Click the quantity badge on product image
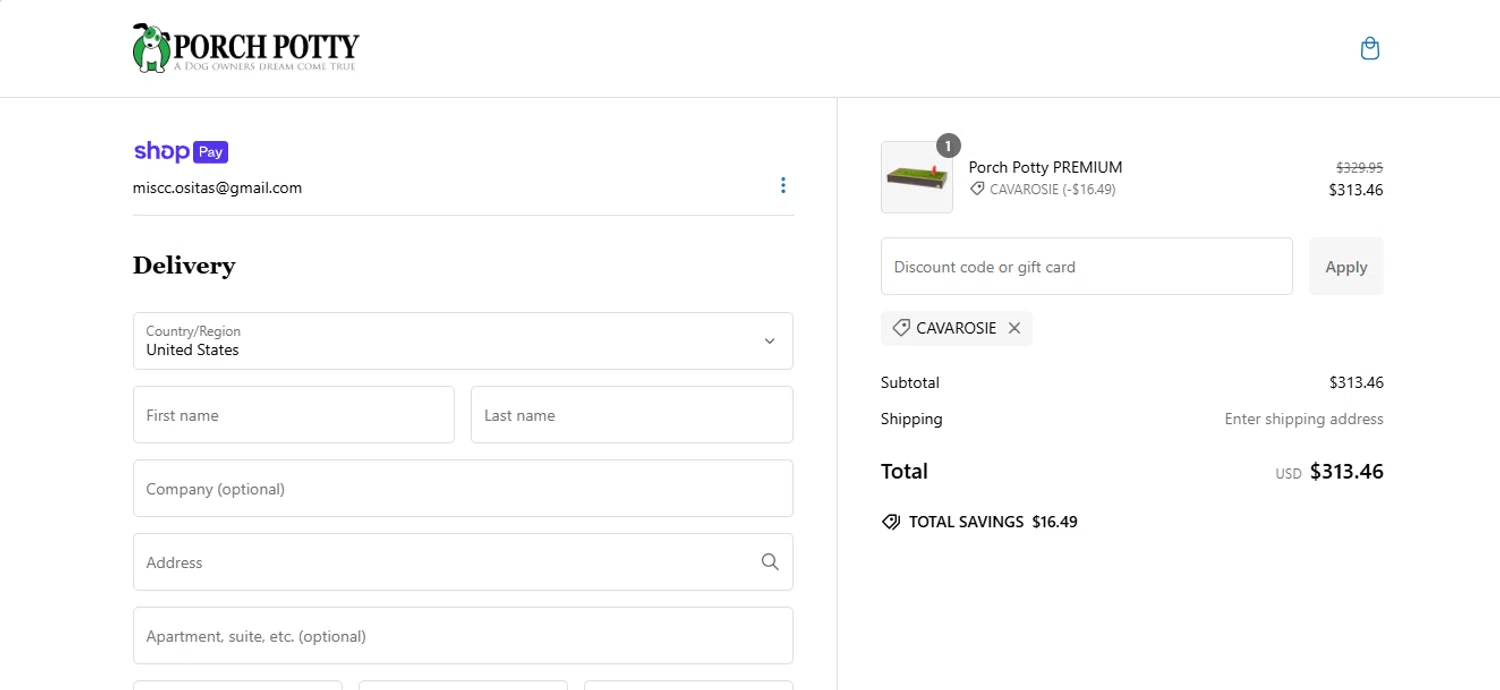 (948, 146)
